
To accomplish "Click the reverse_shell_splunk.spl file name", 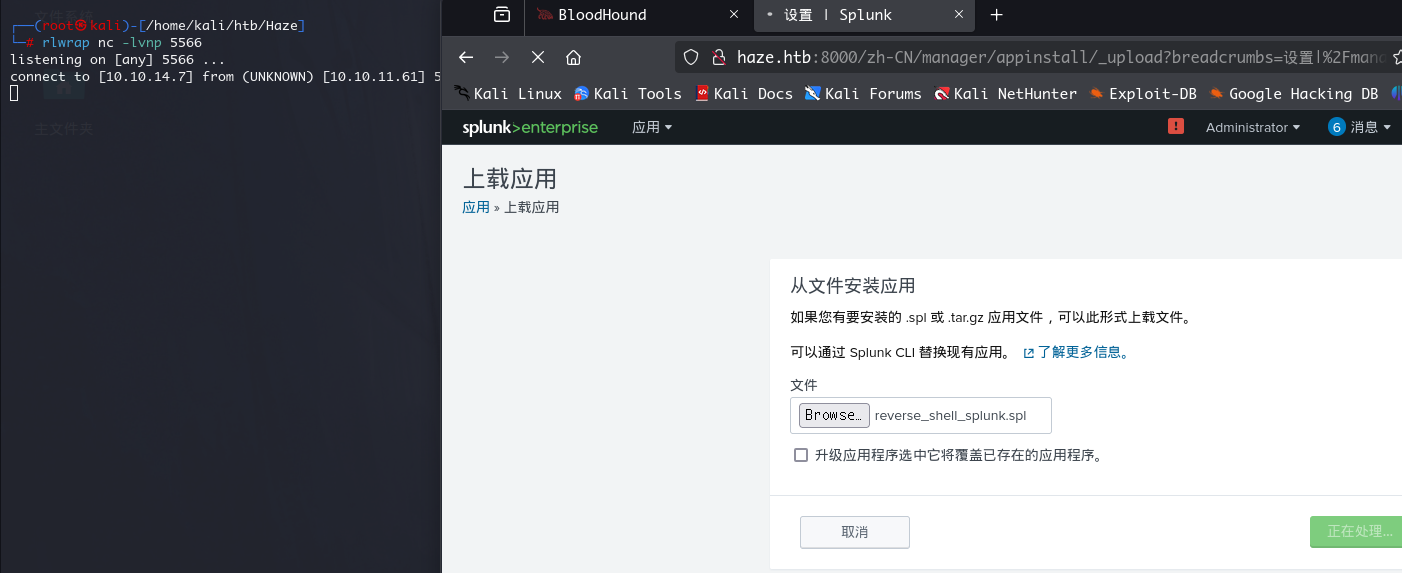I will 950,416.
